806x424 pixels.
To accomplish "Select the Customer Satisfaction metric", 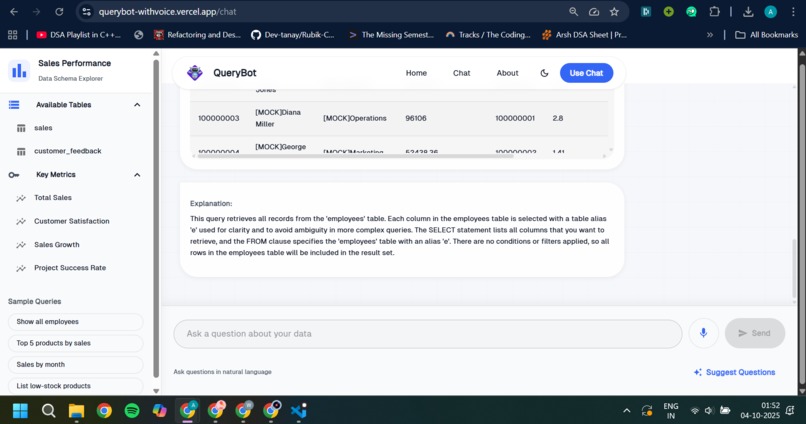I will tap(72, 222).
